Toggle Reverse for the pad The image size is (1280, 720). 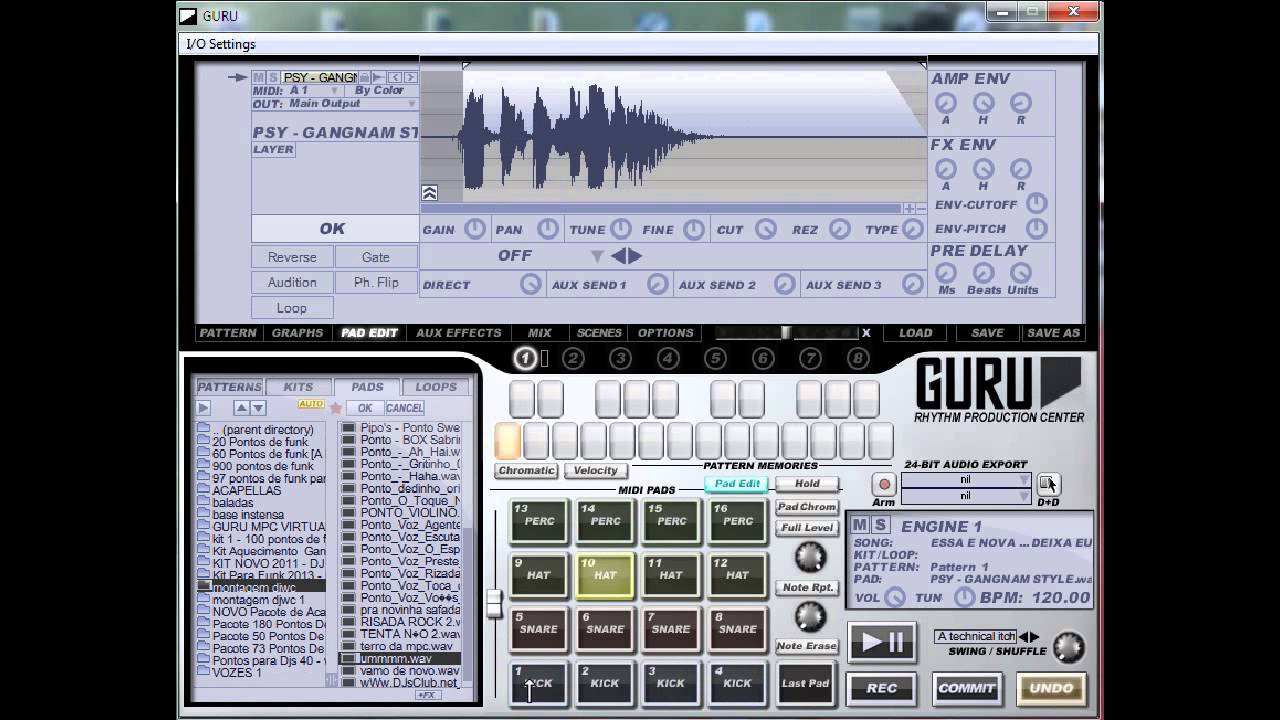click(x=292, y=257)
